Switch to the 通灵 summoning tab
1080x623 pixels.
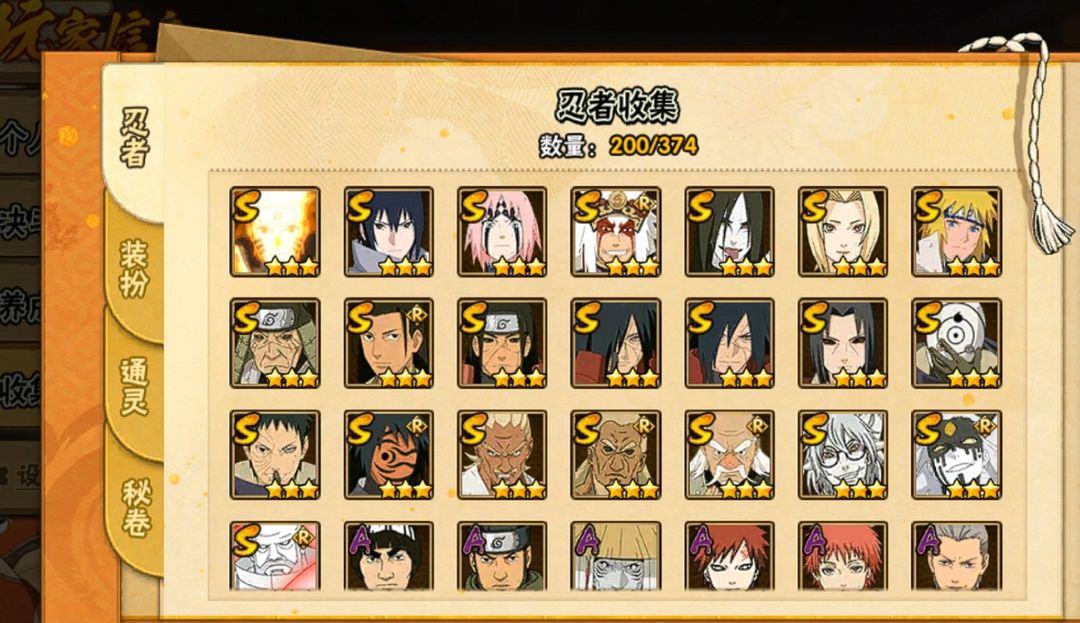(x=134, y=386)
